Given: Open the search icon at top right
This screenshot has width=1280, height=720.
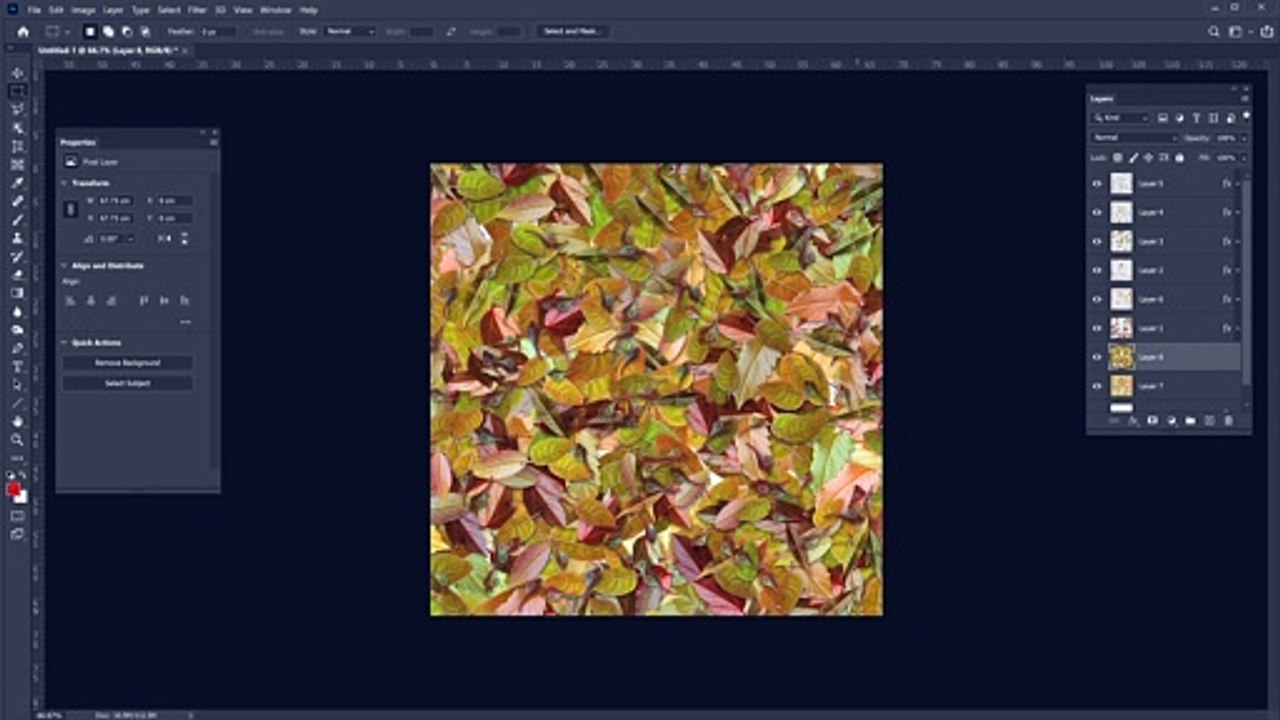Looking at the screenshot, I should tap(1214, 32).
